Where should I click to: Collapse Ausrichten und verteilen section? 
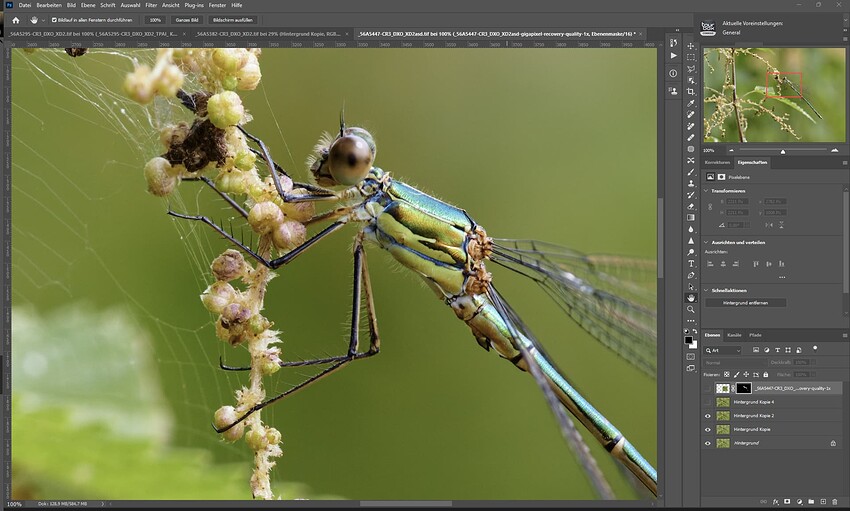706,242
